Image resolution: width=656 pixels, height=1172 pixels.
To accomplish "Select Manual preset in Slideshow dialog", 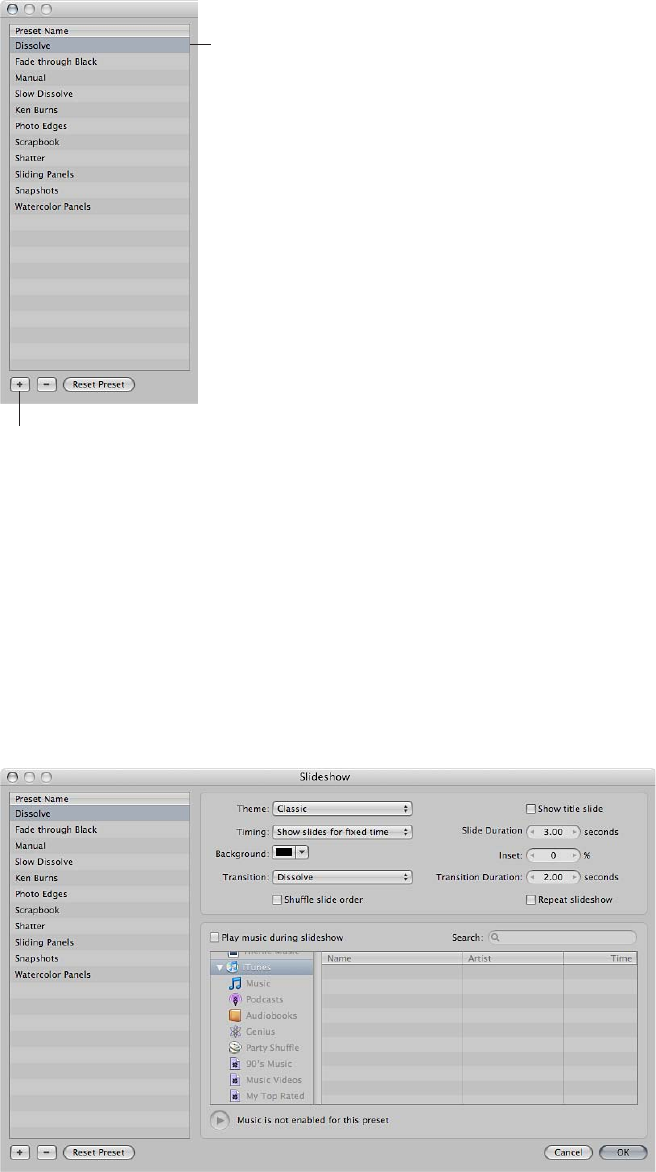I will [99, 845].
